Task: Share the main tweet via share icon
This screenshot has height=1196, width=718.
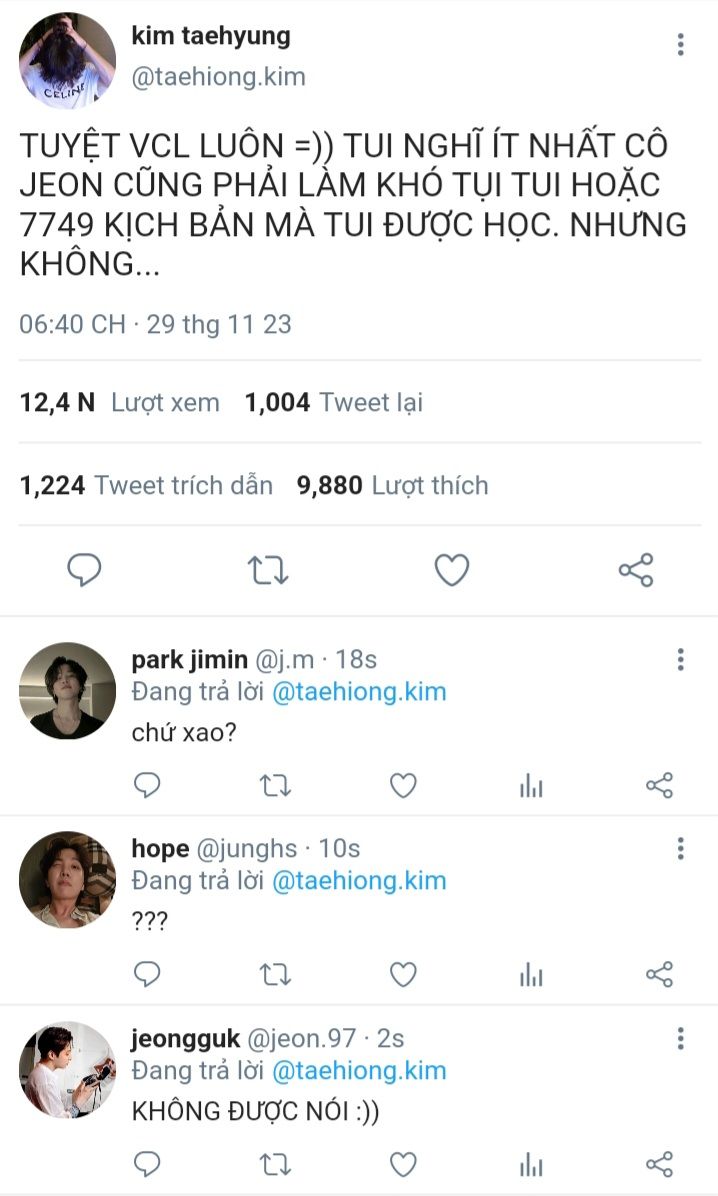Action: click(x=636, y=570)
